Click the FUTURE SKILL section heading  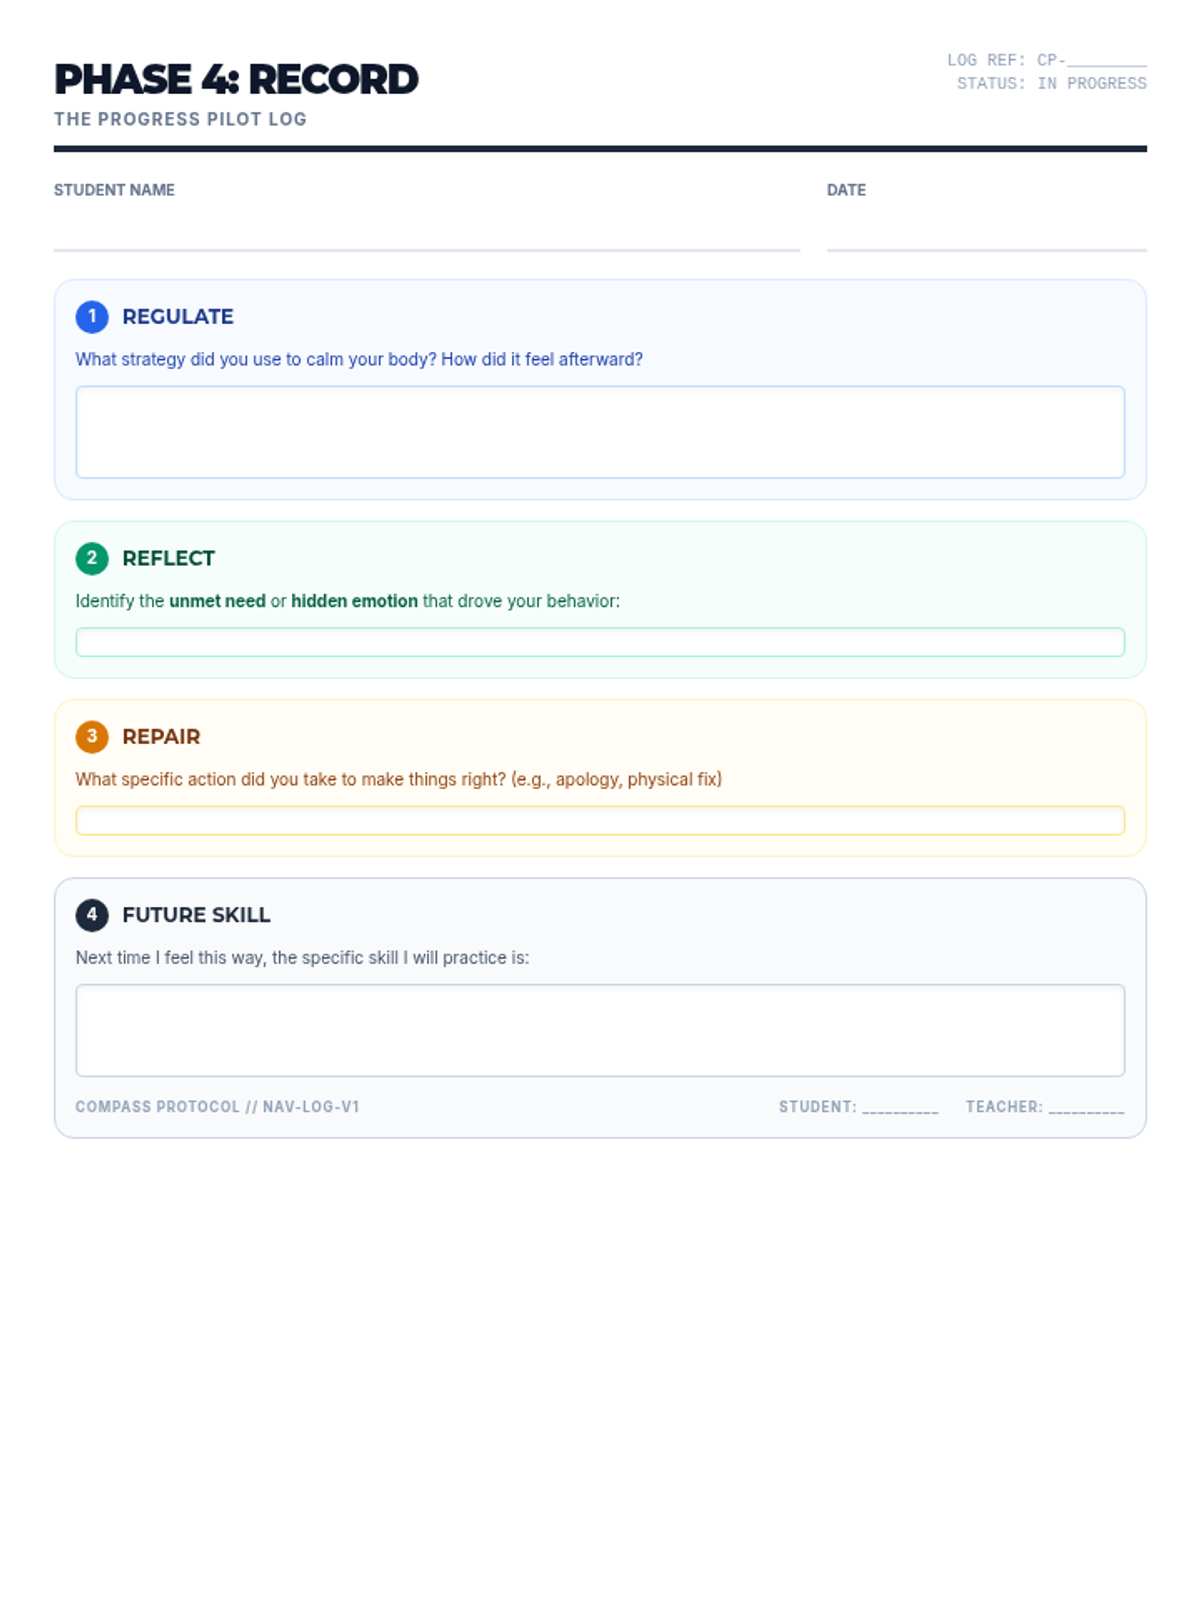(196, 915)
